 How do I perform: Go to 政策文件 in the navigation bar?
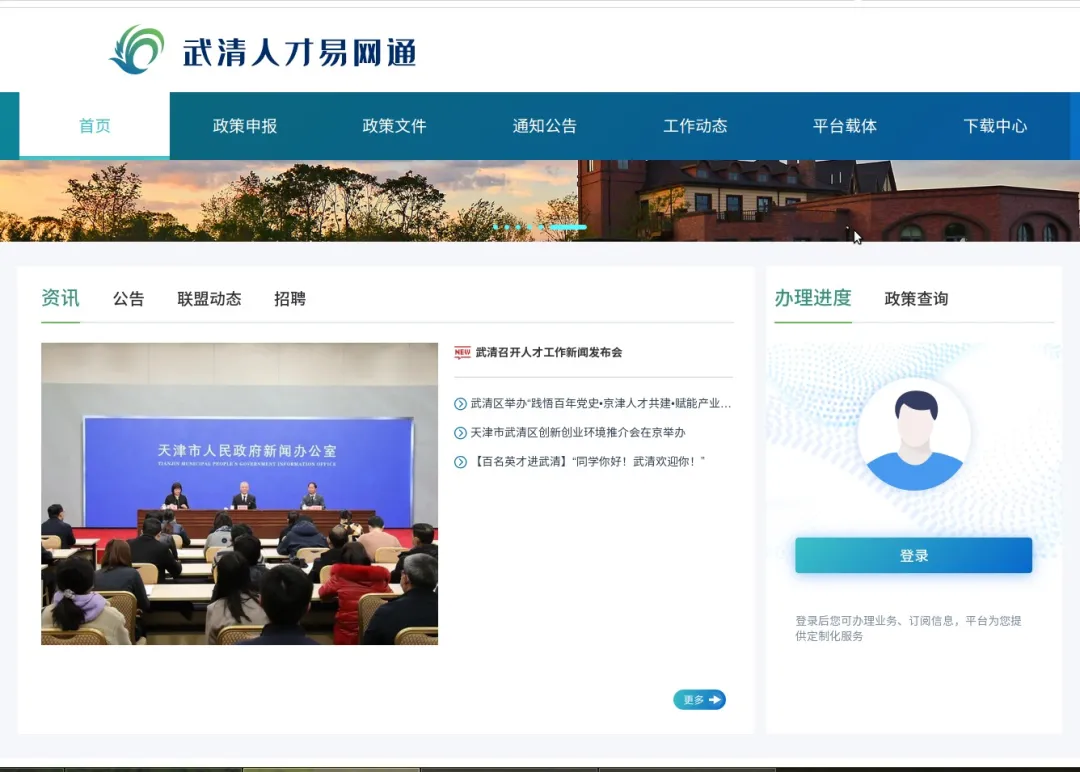coord(395,126)
